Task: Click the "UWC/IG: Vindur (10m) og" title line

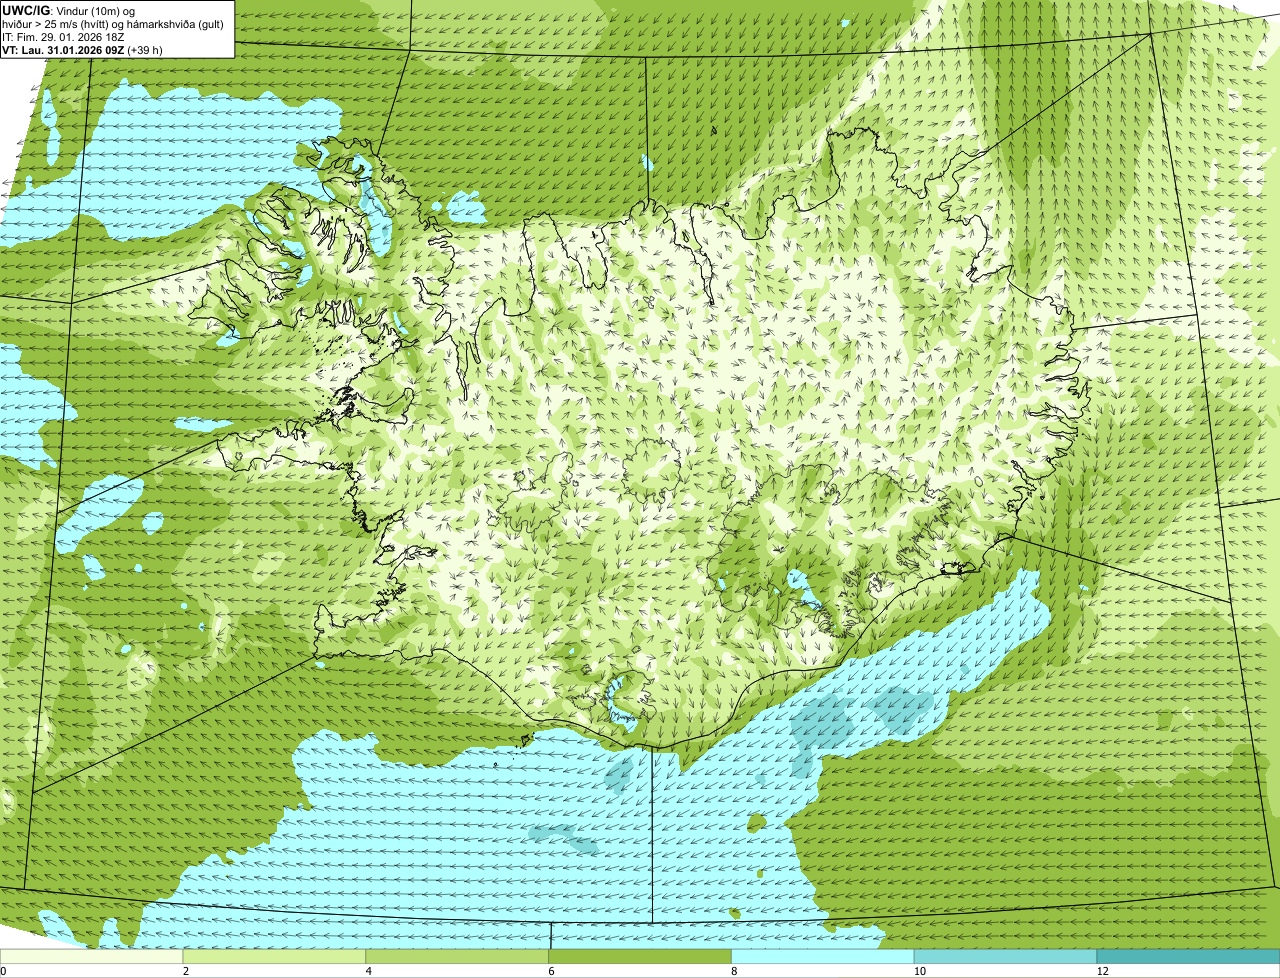Action: 69,11
